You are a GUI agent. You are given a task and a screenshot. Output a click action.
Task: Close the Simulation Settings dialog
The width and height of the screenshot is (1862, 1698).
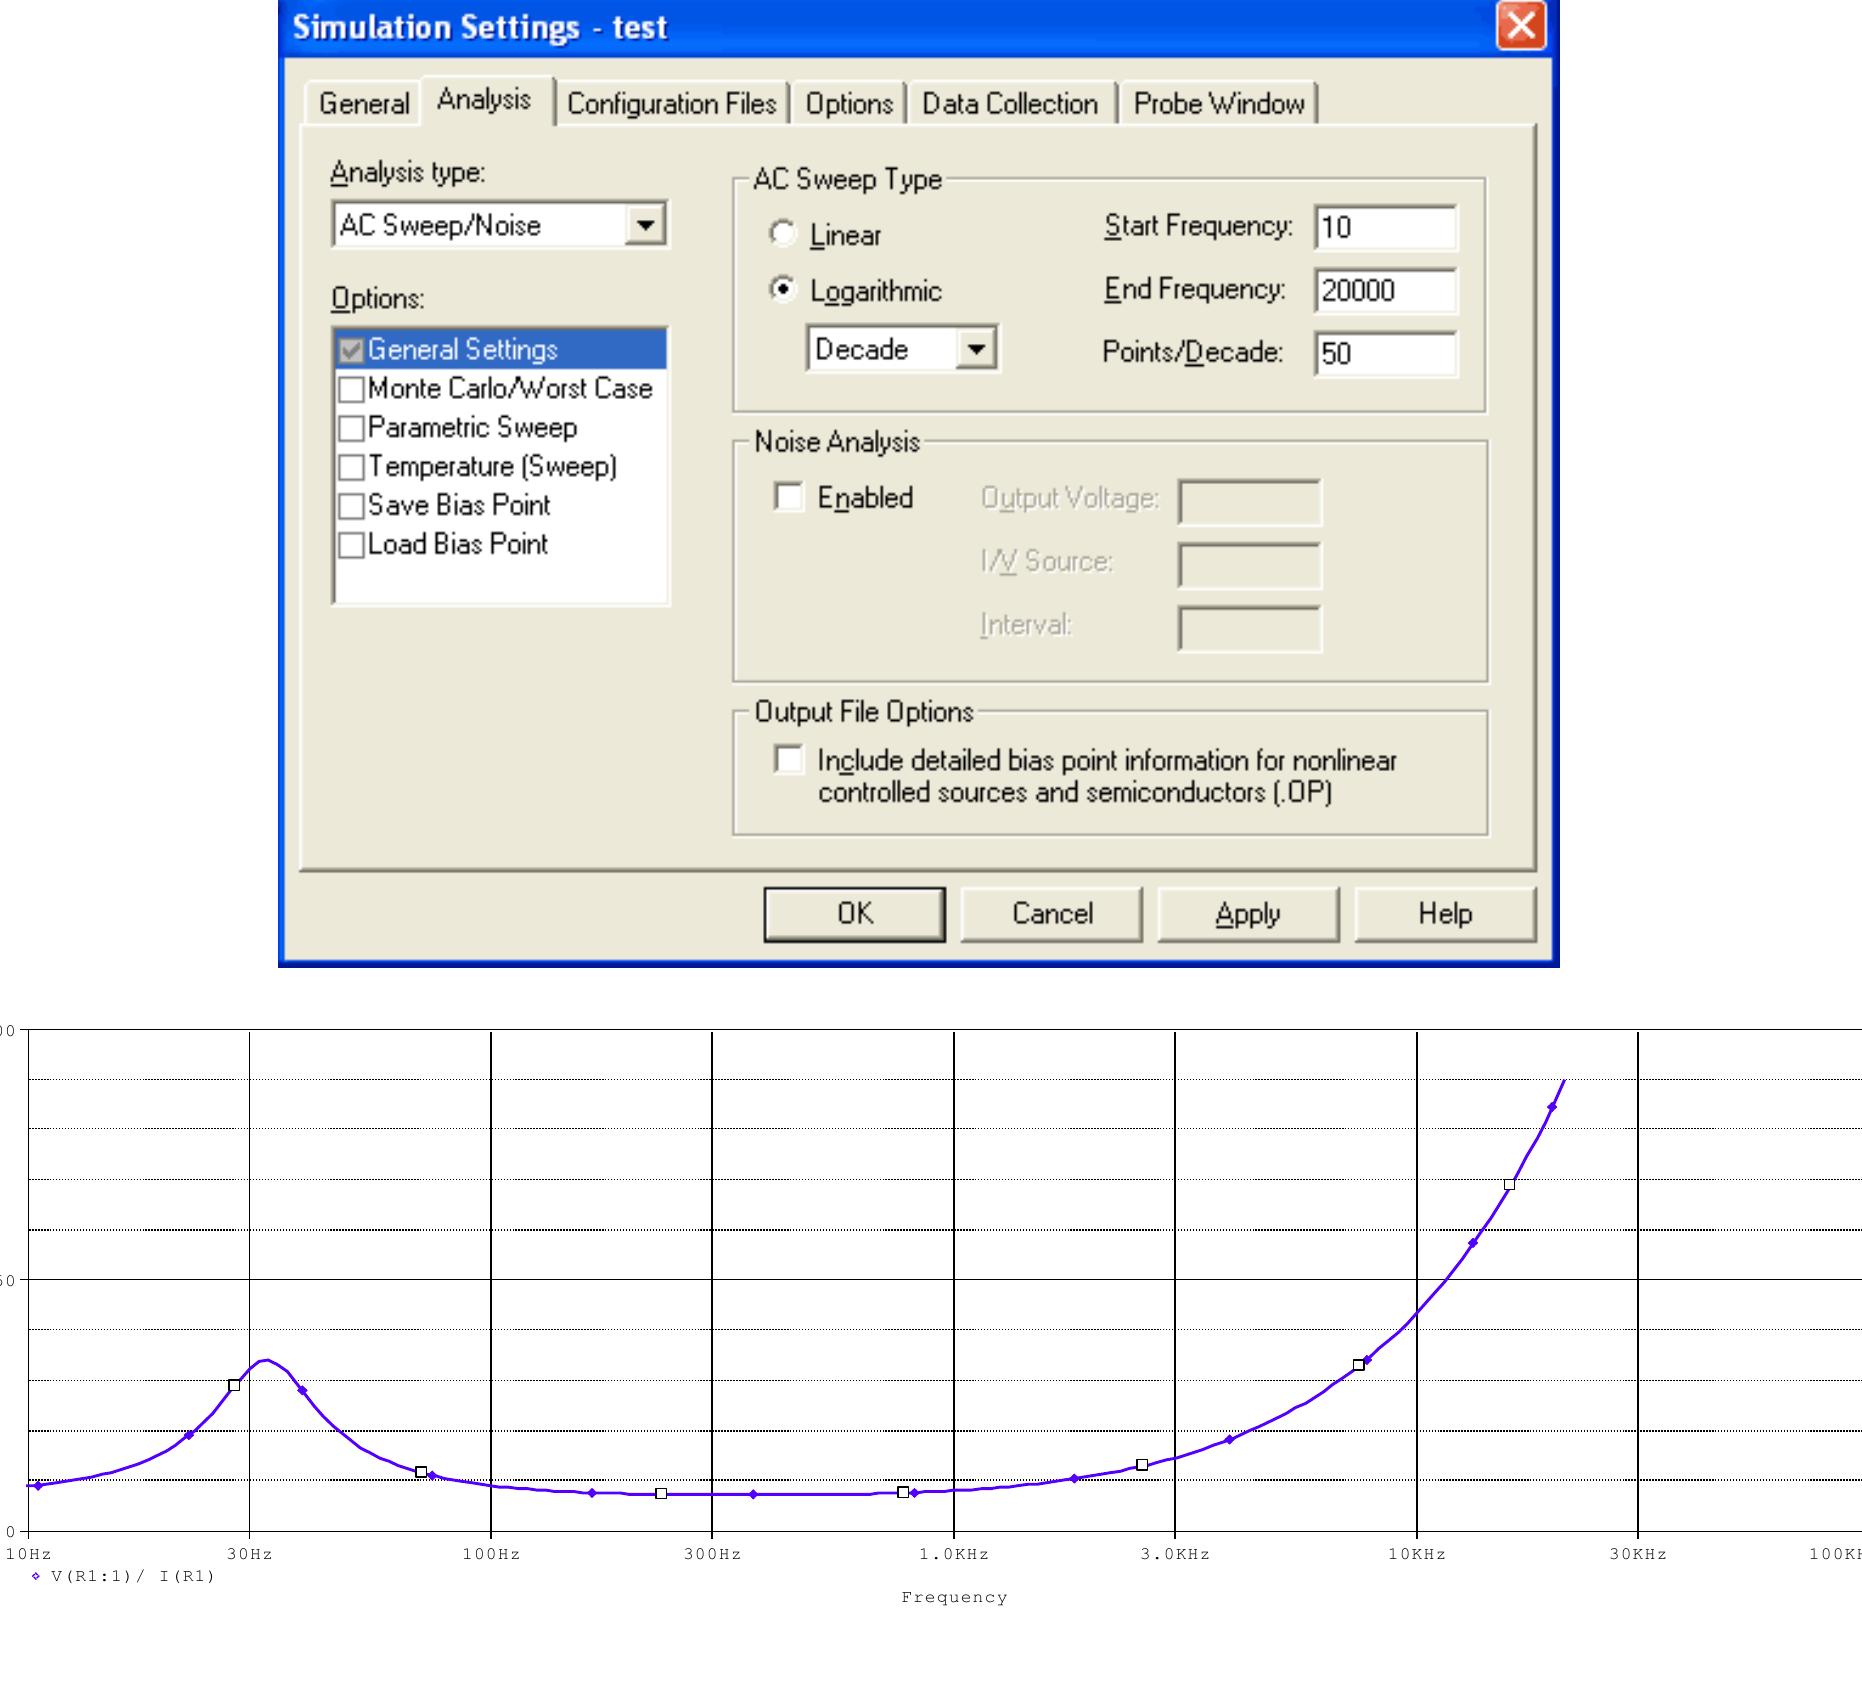point(1520,25)
